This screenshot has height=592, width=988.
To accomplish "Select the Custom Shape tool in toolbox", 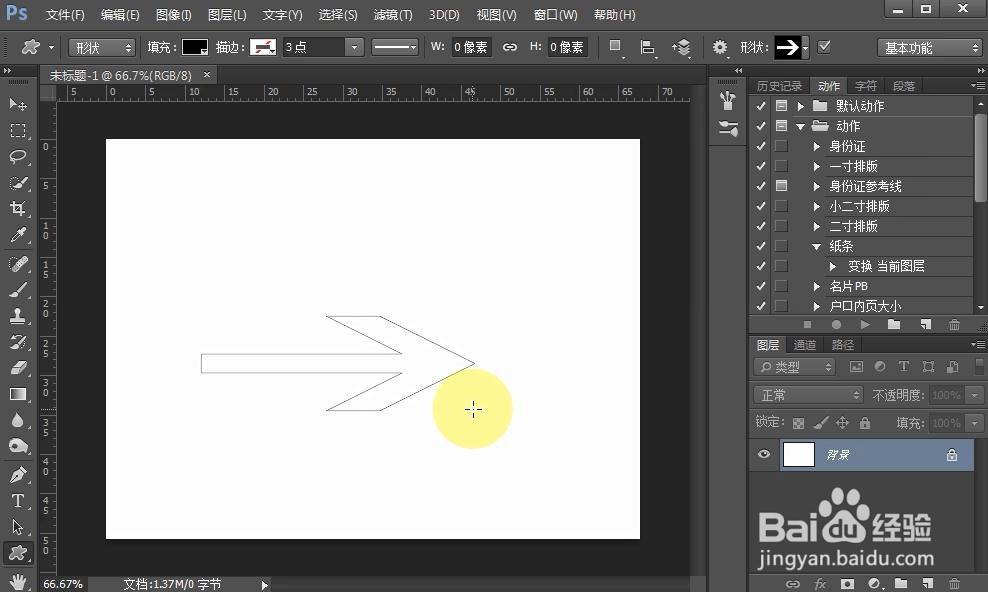I will point(18,553).
